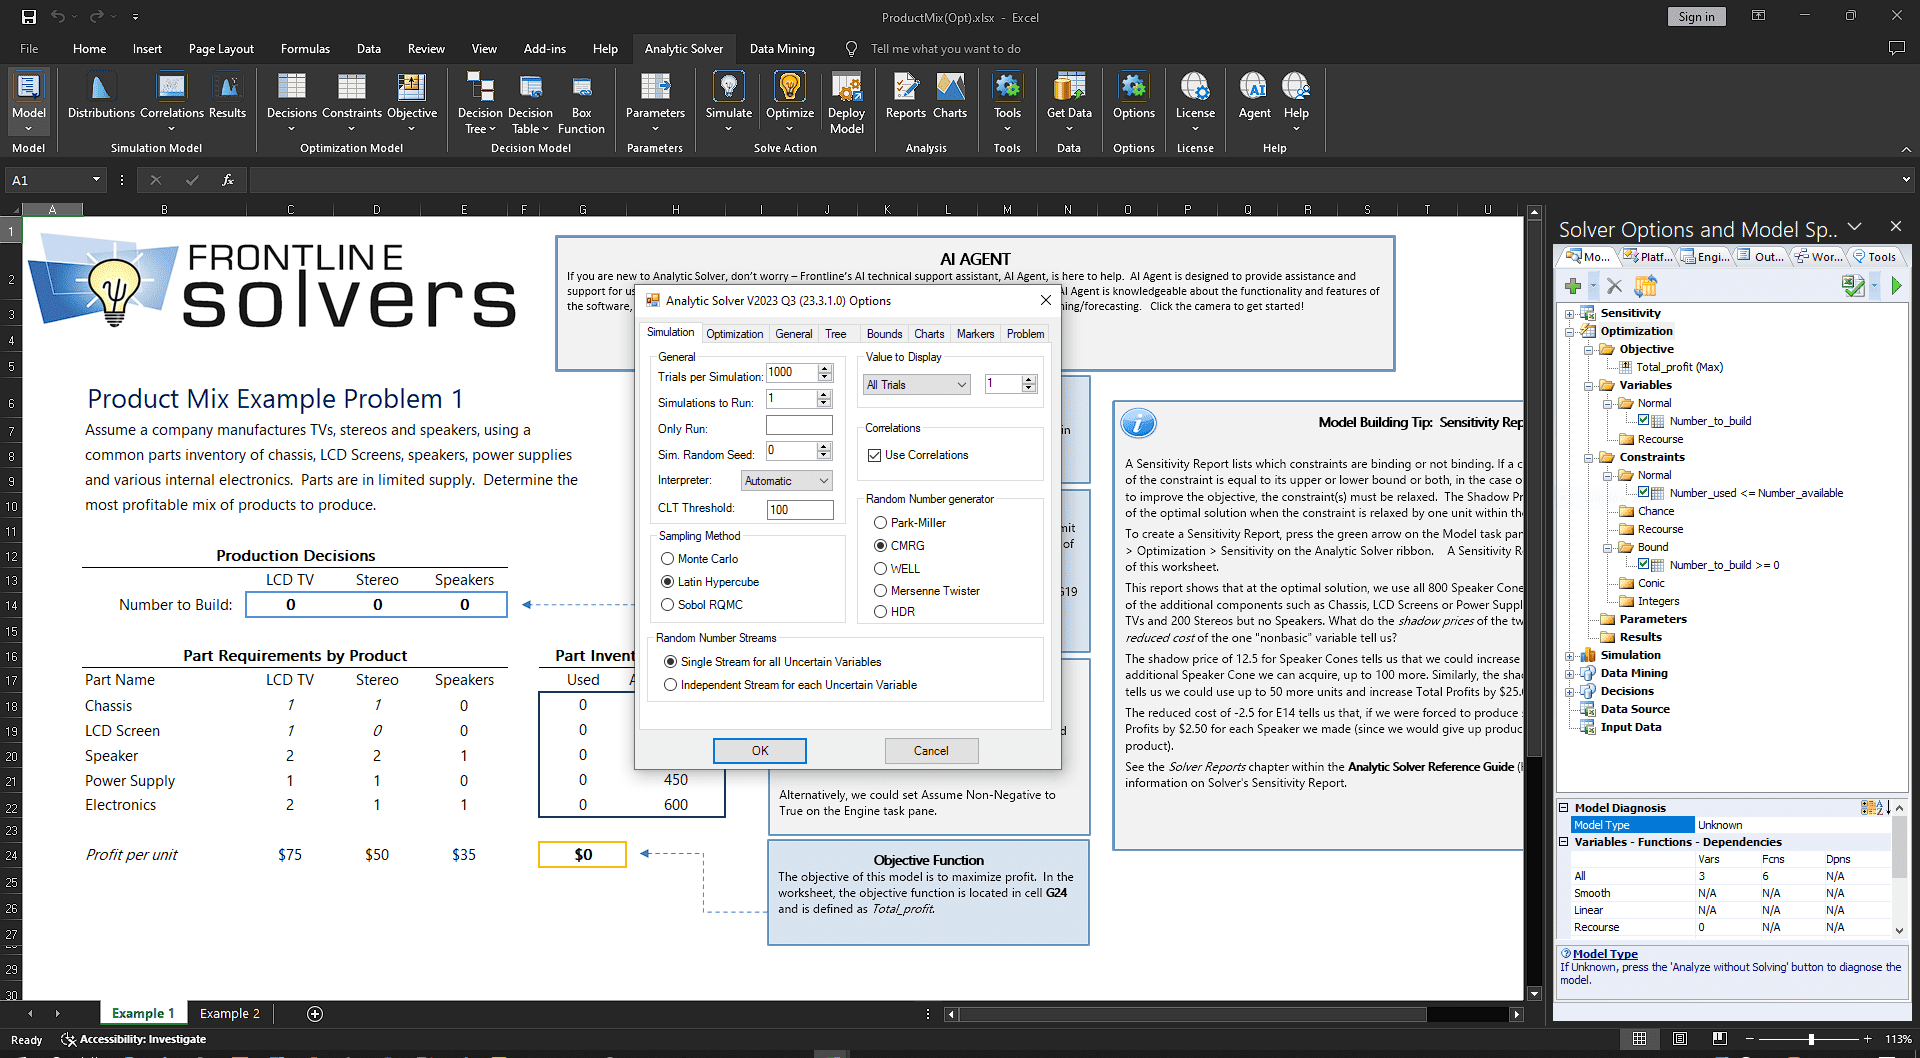Open the All Trials value dropdown

coord(917,385)
